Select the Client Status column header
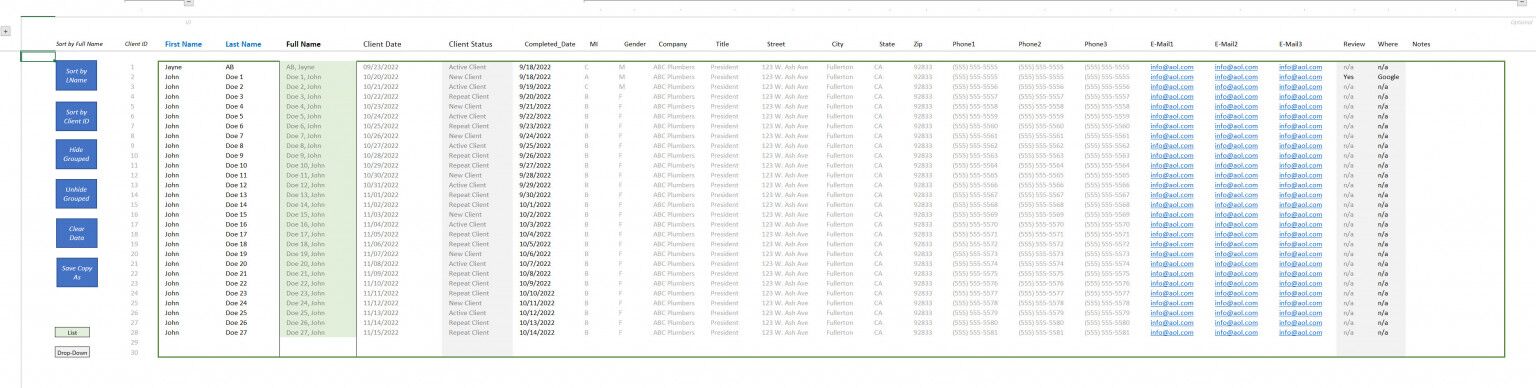This screenshot has width=1536, height=388. tap(471, 44)
